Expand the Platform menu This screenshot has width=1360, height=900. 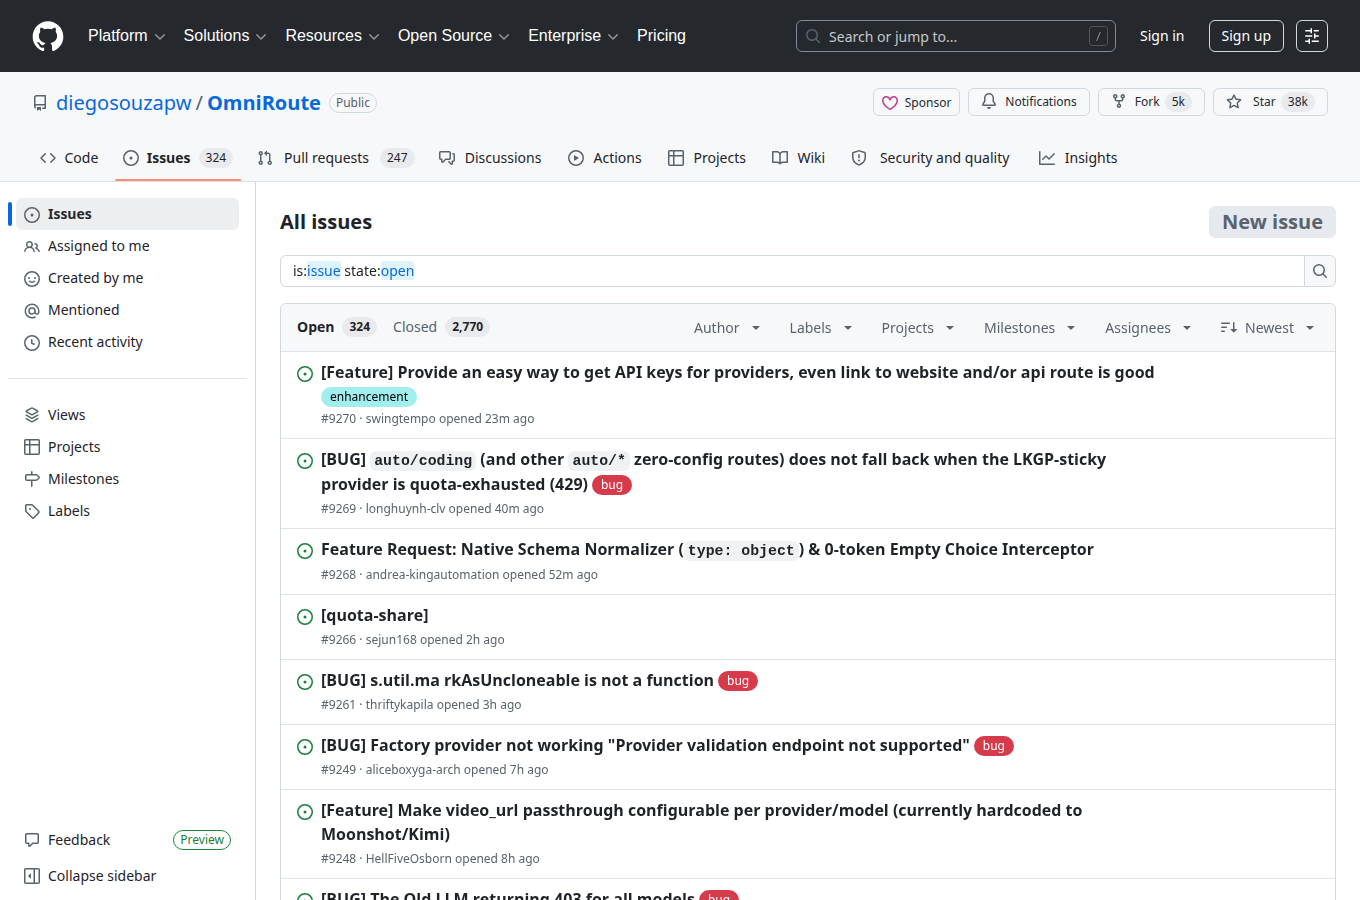126,36
